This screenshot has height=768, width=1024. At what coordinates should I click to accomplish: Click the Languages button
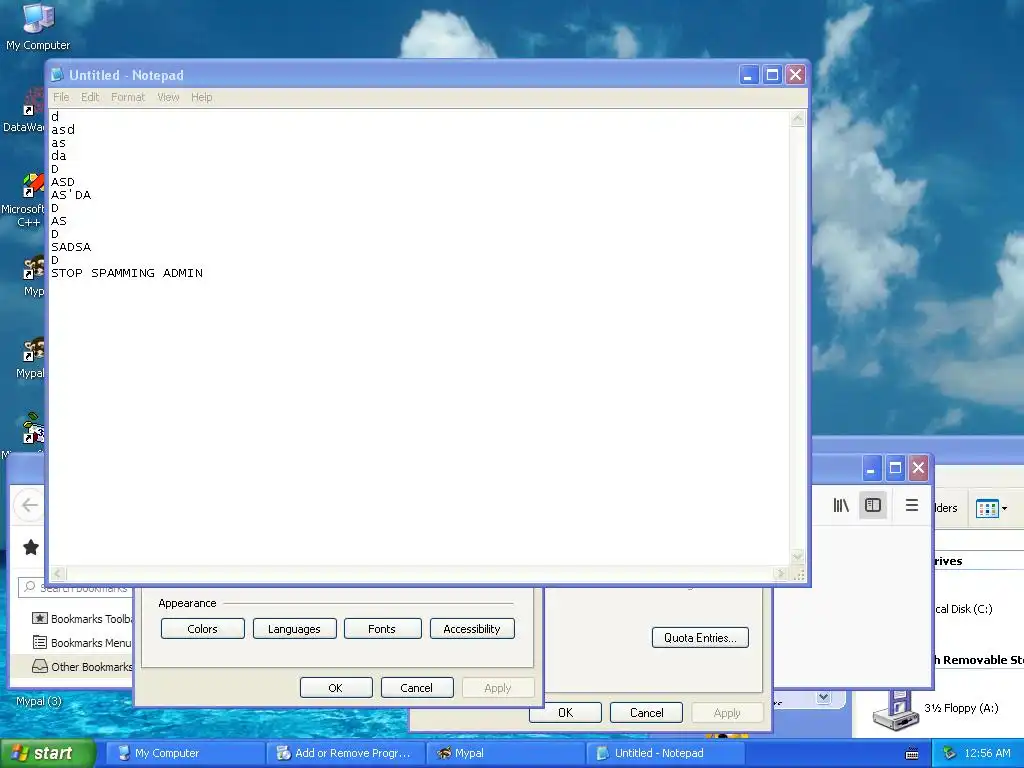click(x=295, y=629)
